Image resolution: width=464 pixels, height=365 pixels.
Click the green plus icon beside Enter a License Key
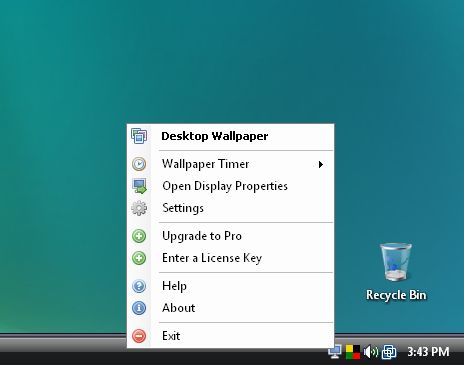(x=139, y=258)
